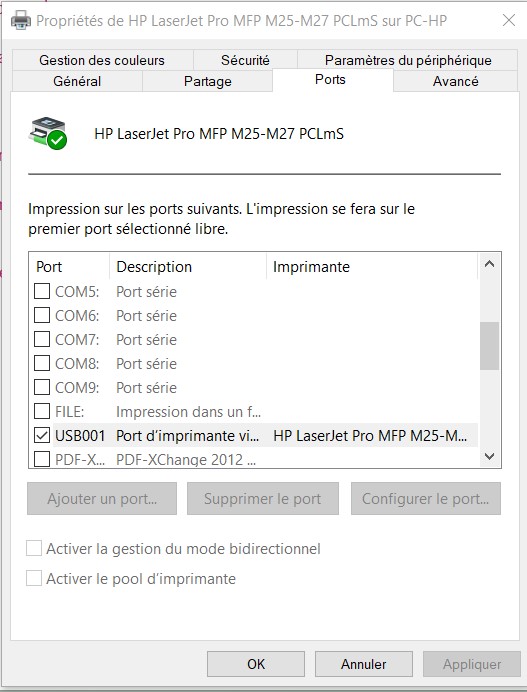Click the HP LaserJet printer icon with green checkmark

[48, 134]
